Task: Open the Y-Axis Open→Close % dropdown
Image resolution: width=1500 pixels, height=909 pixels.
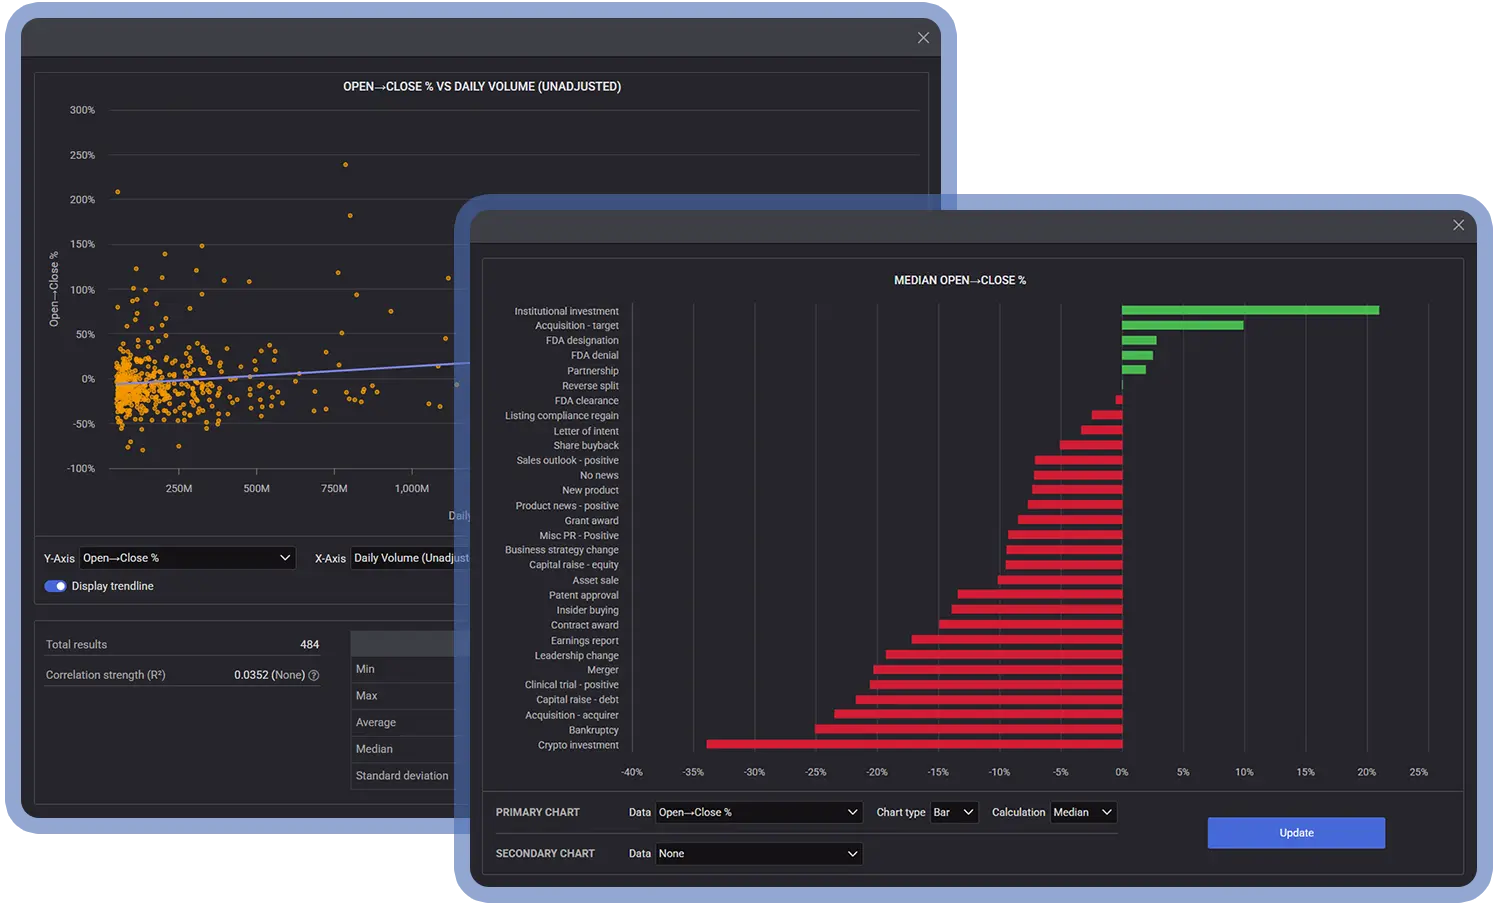Action: coord(187,558)
